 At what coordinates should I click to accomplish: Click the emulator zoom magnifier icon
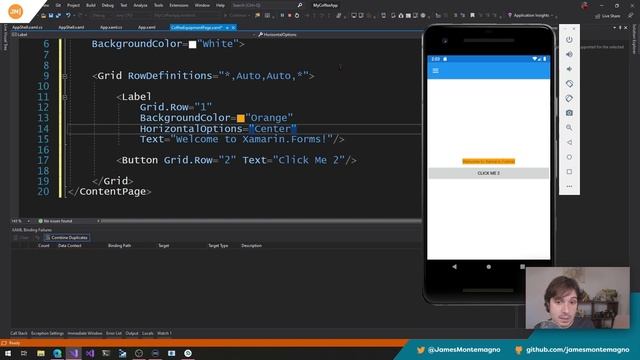tap(569, 127)
